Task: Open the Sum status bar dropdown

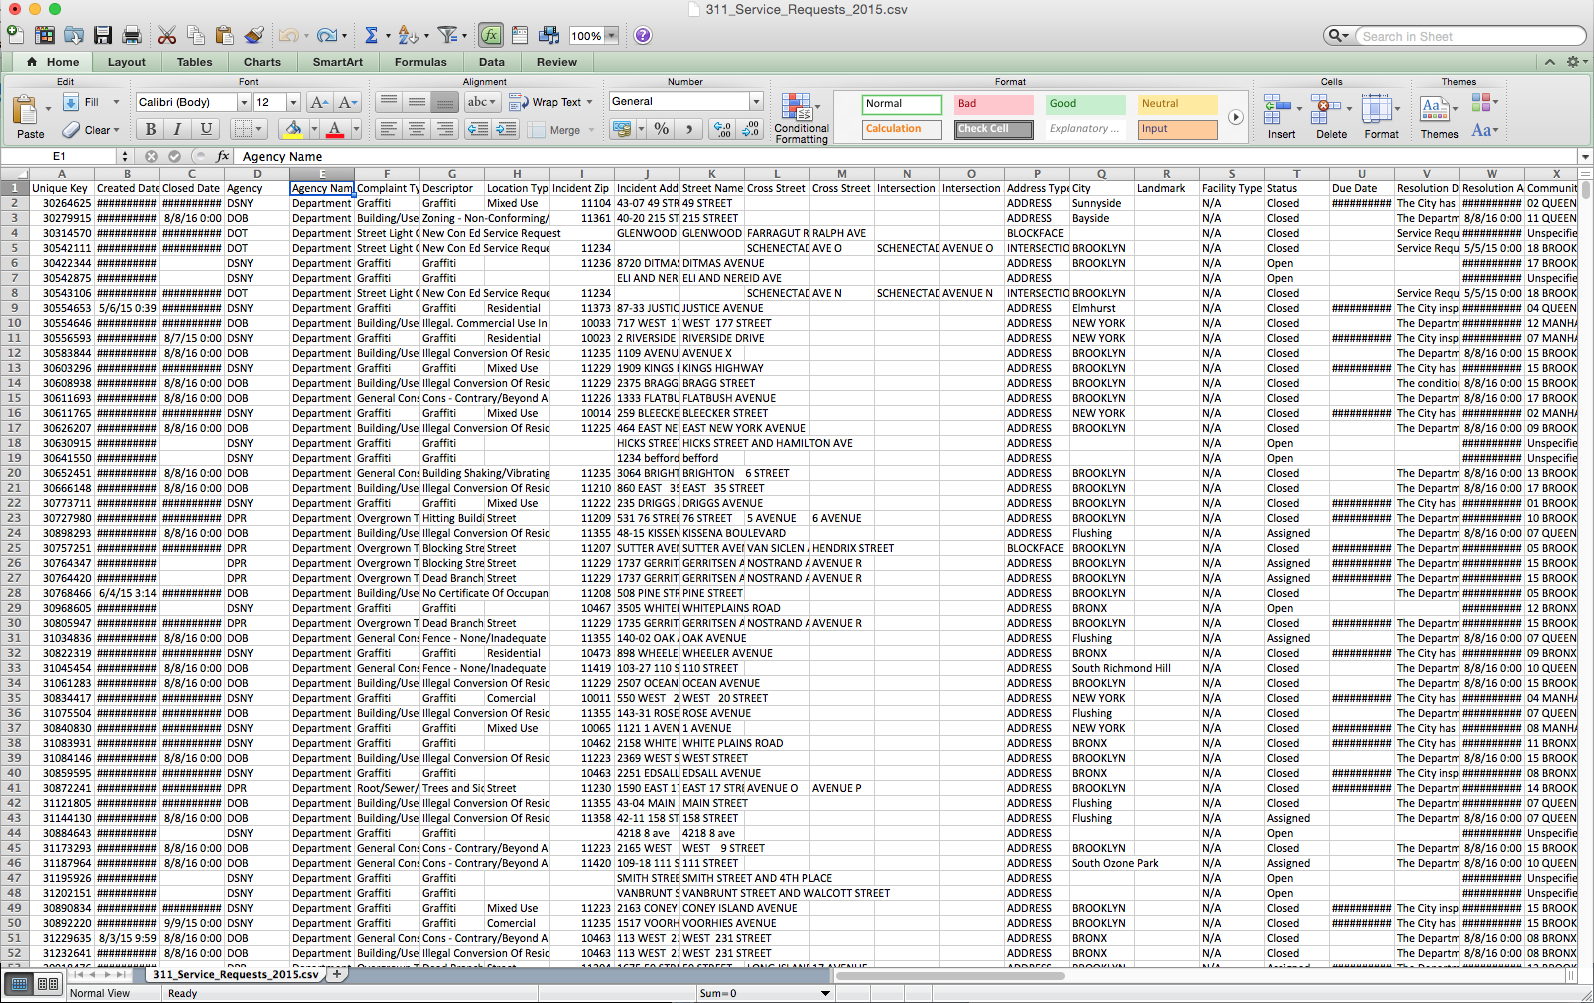Action: pyautogui.click(x=825, y=993)
